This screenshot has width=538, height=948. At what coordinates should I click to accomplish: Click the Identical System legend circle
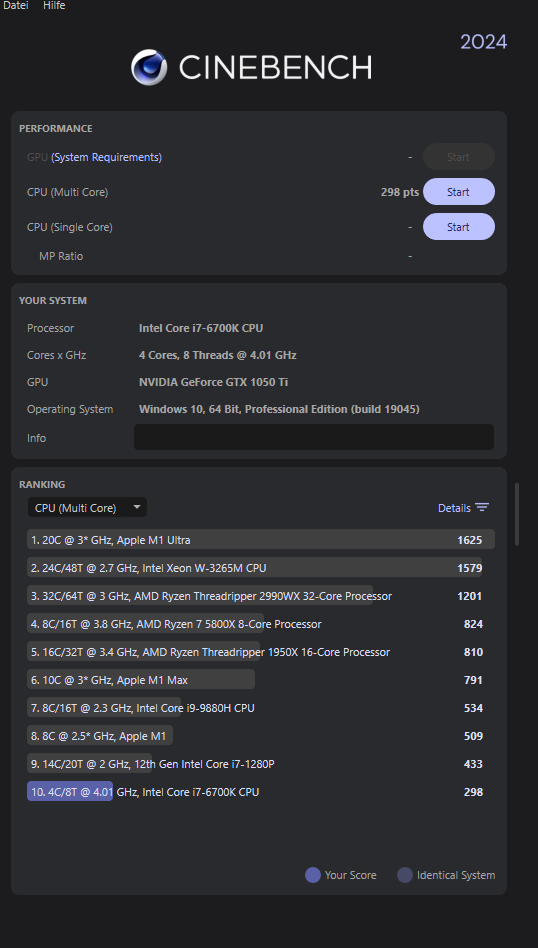point(405,875)
